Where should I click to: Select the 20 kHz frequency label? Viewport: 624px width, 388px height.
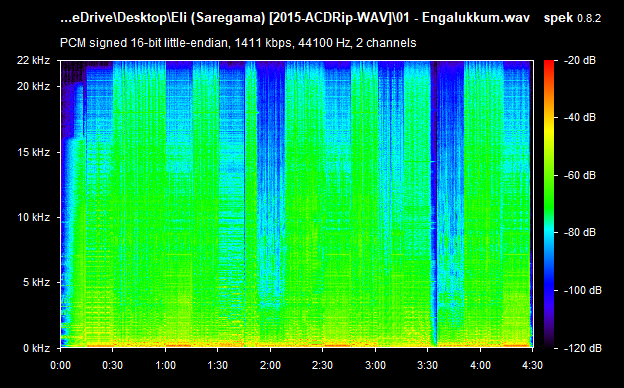pos(33,86)
